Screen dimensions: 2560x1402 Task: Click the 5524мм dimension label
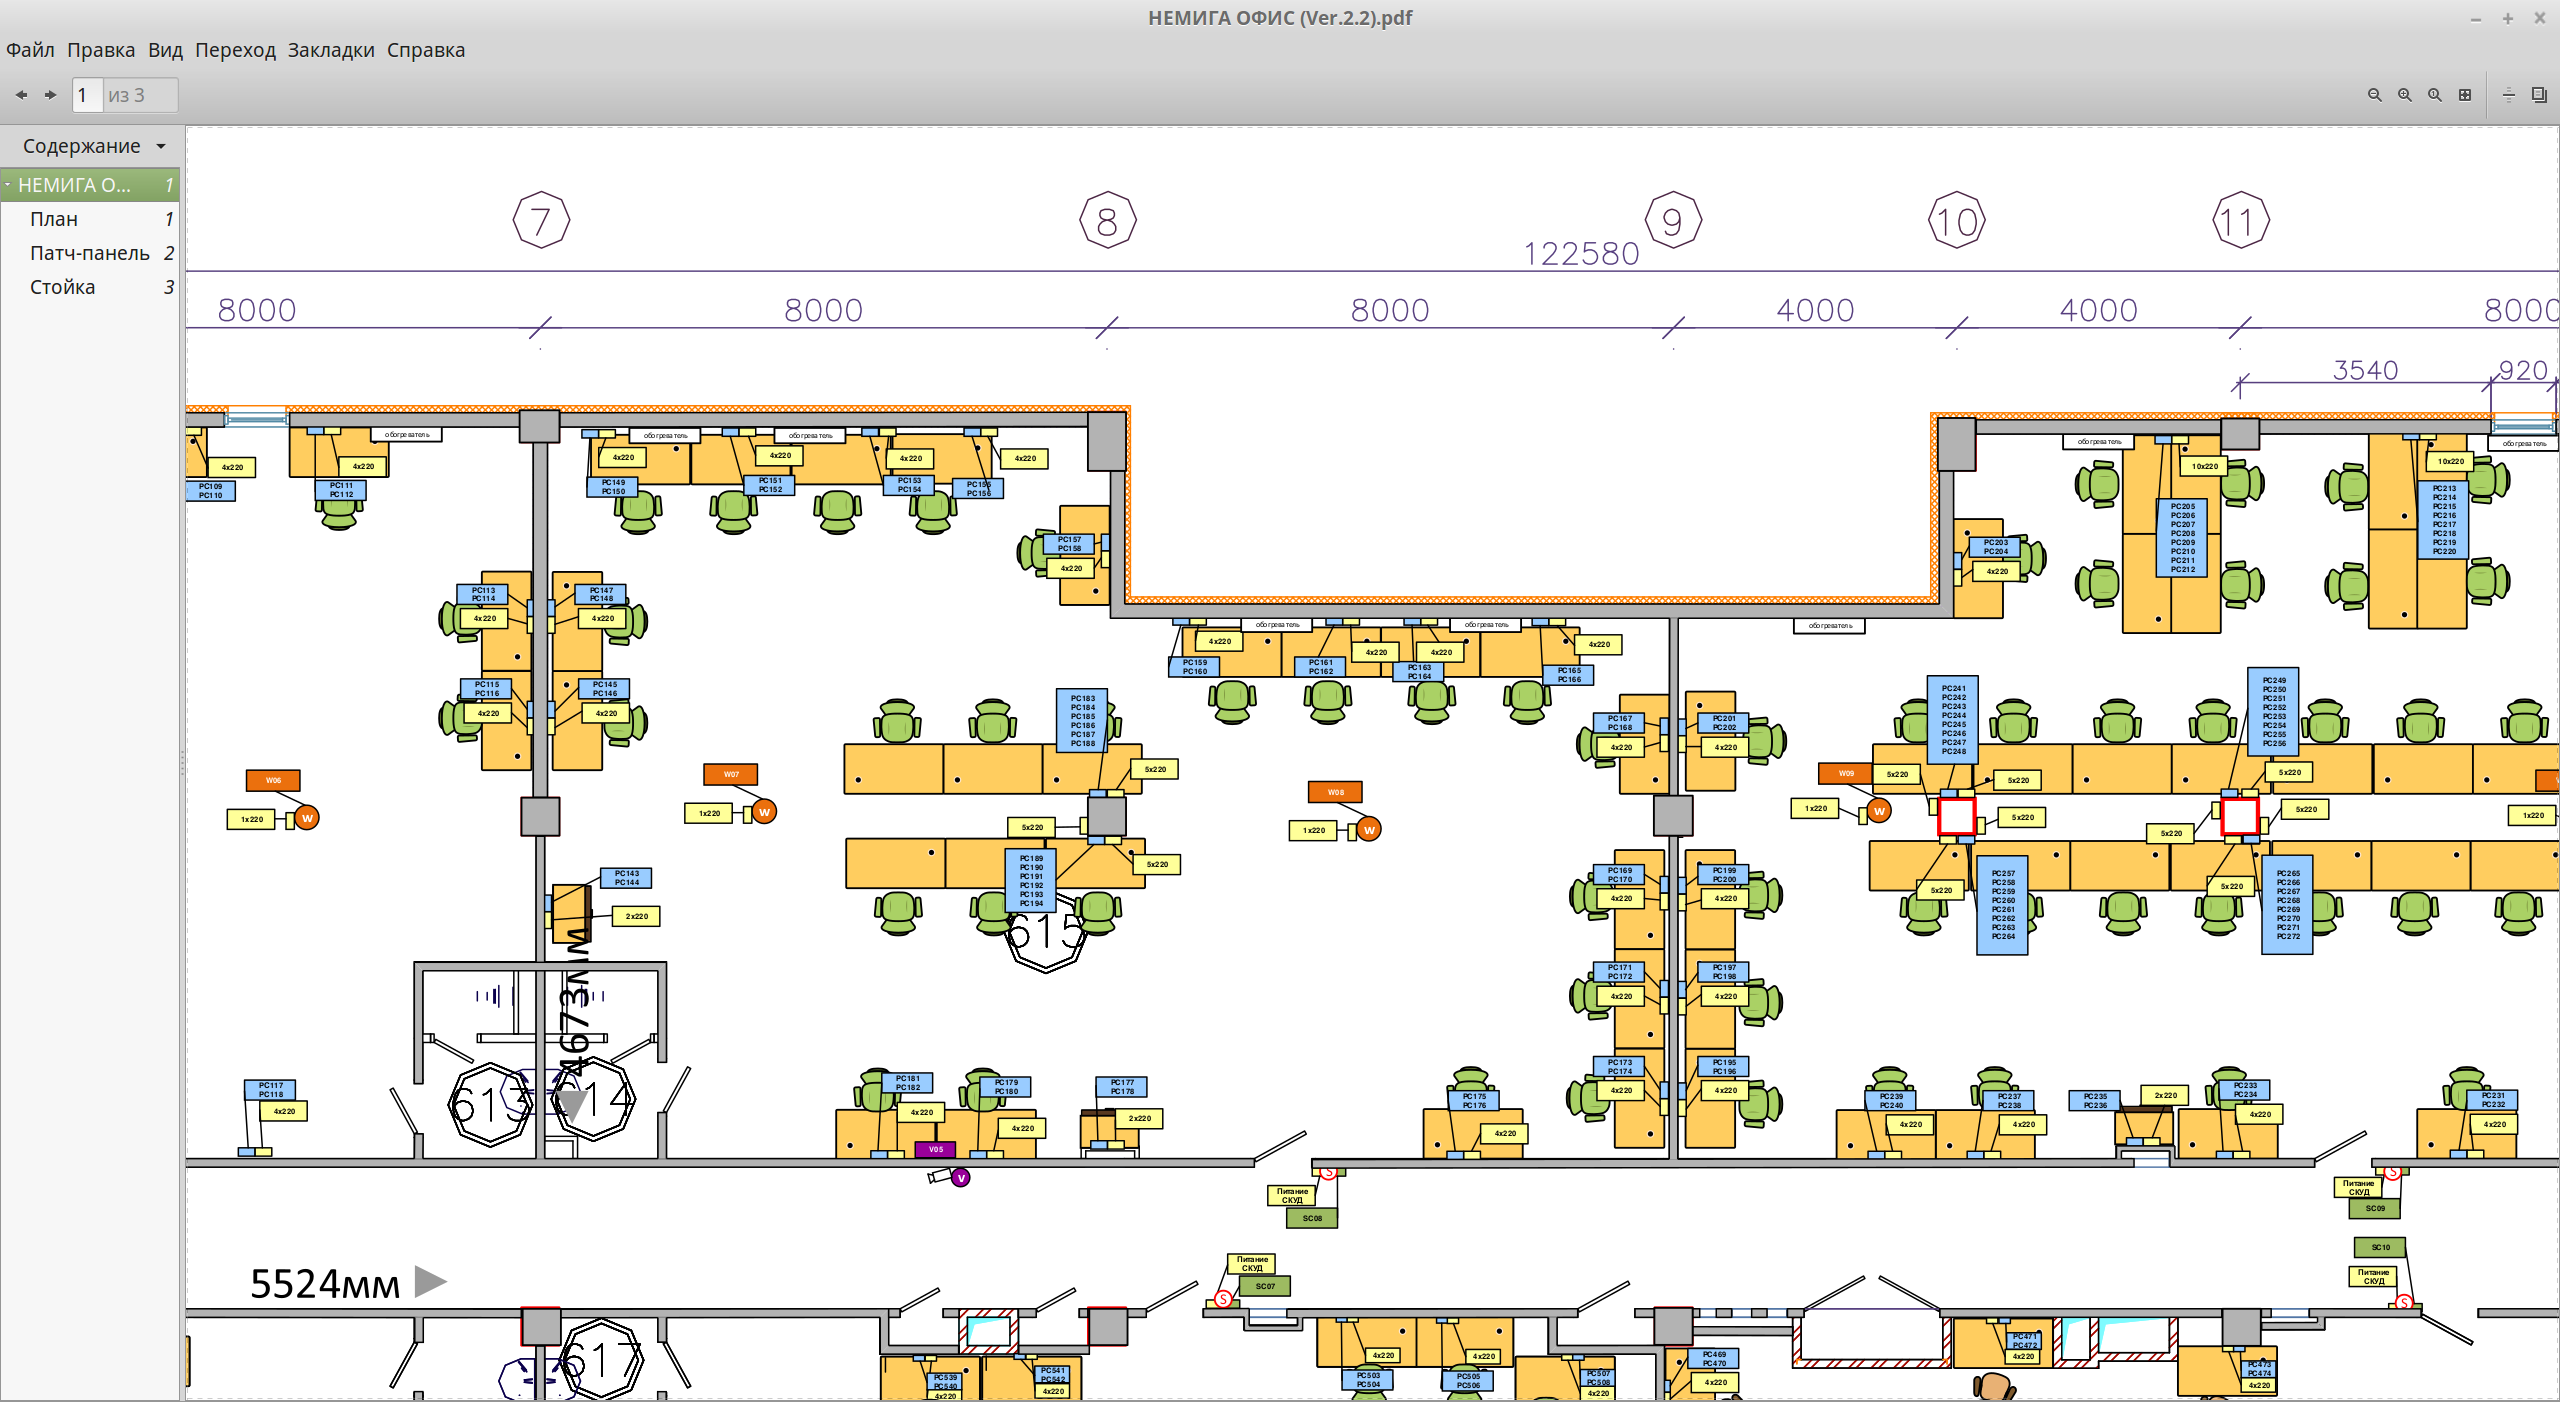click(x=325, y=1284)
